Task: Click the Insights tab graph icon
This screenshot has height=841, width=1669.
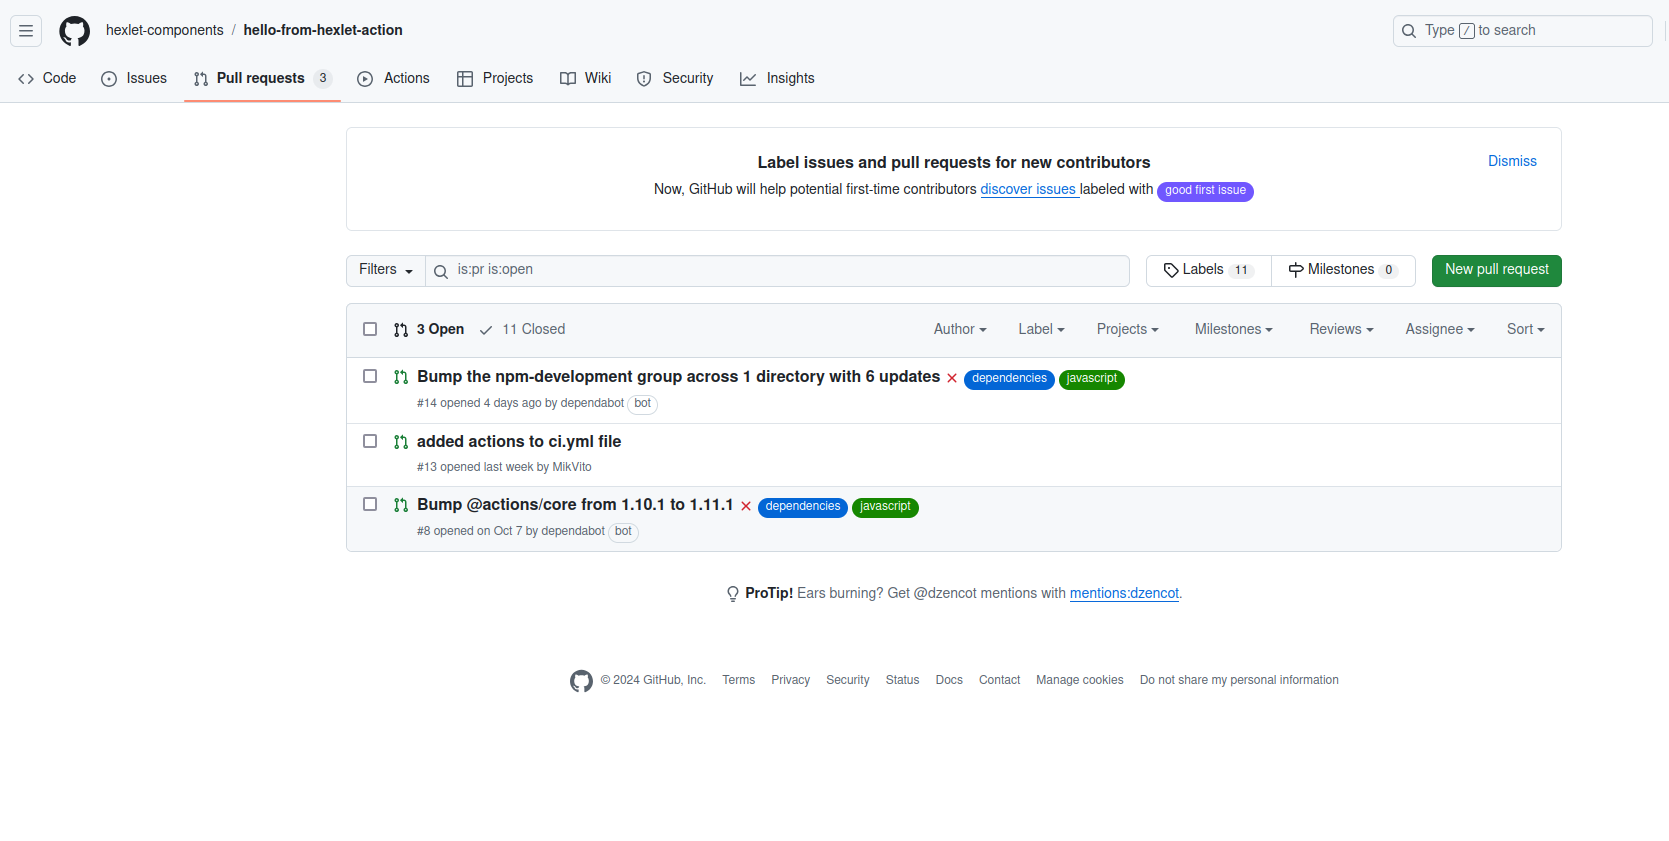Action: 748,79
